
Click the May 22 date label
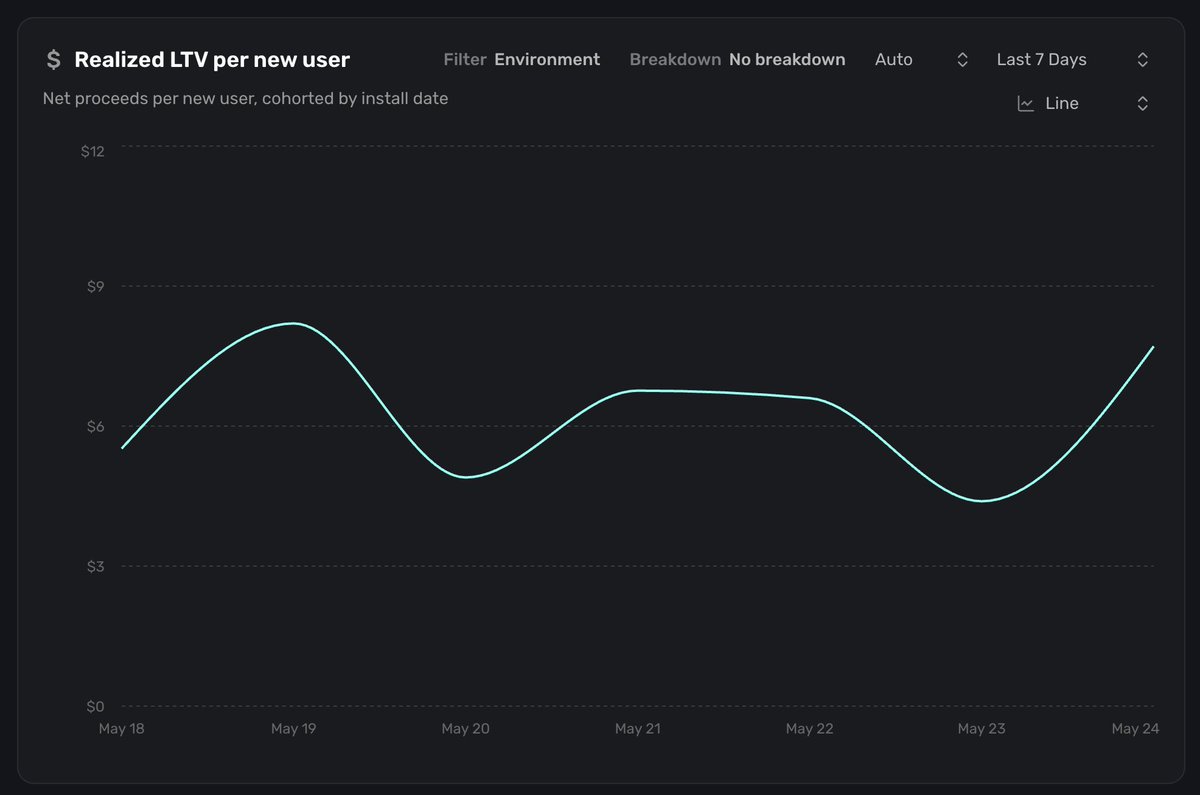pyautogui.click(x=810, y=729)
